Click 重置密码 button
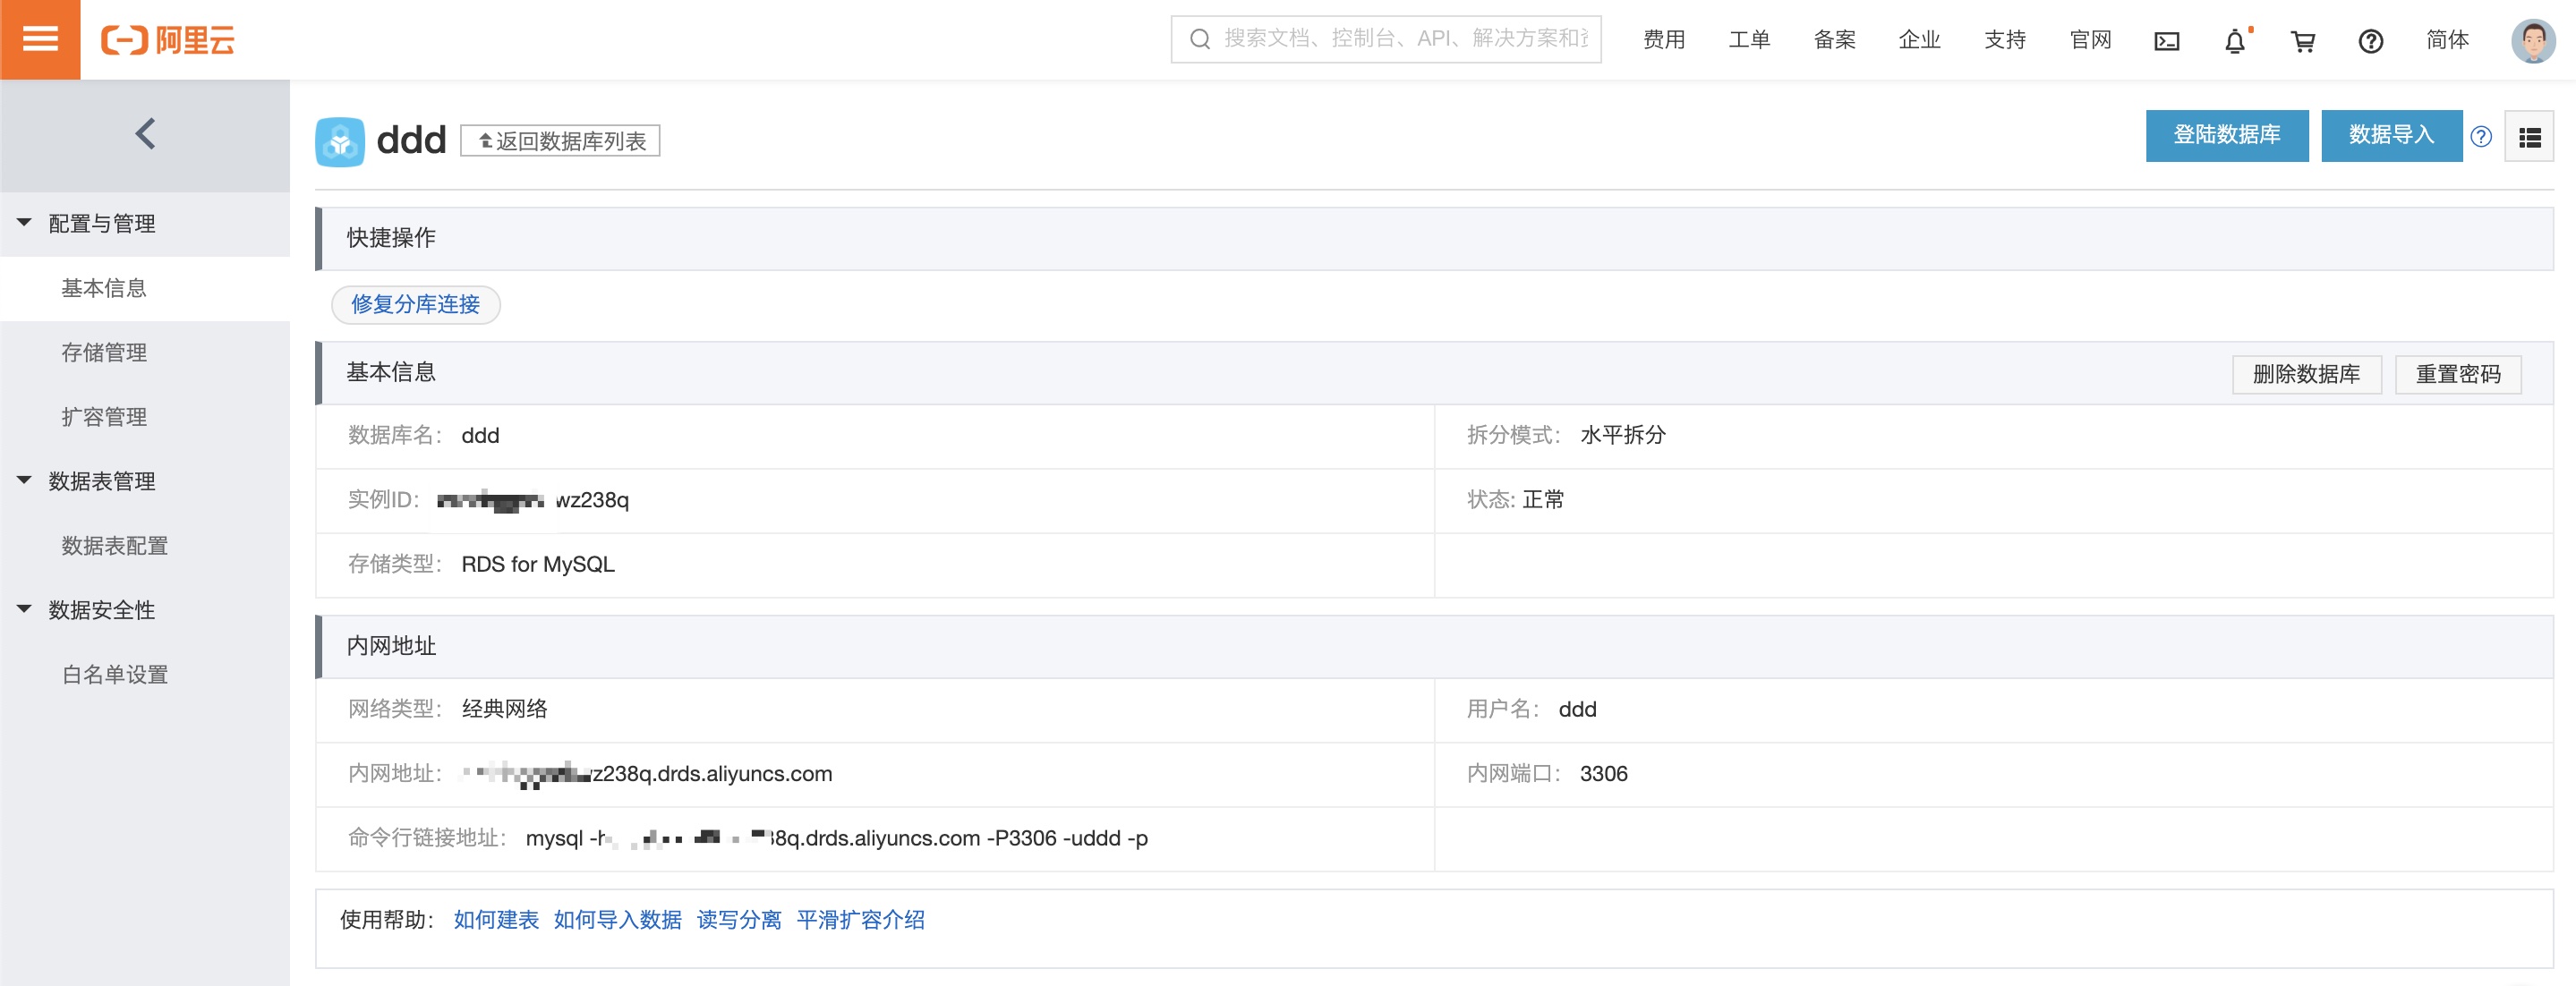 (2457, 374)
